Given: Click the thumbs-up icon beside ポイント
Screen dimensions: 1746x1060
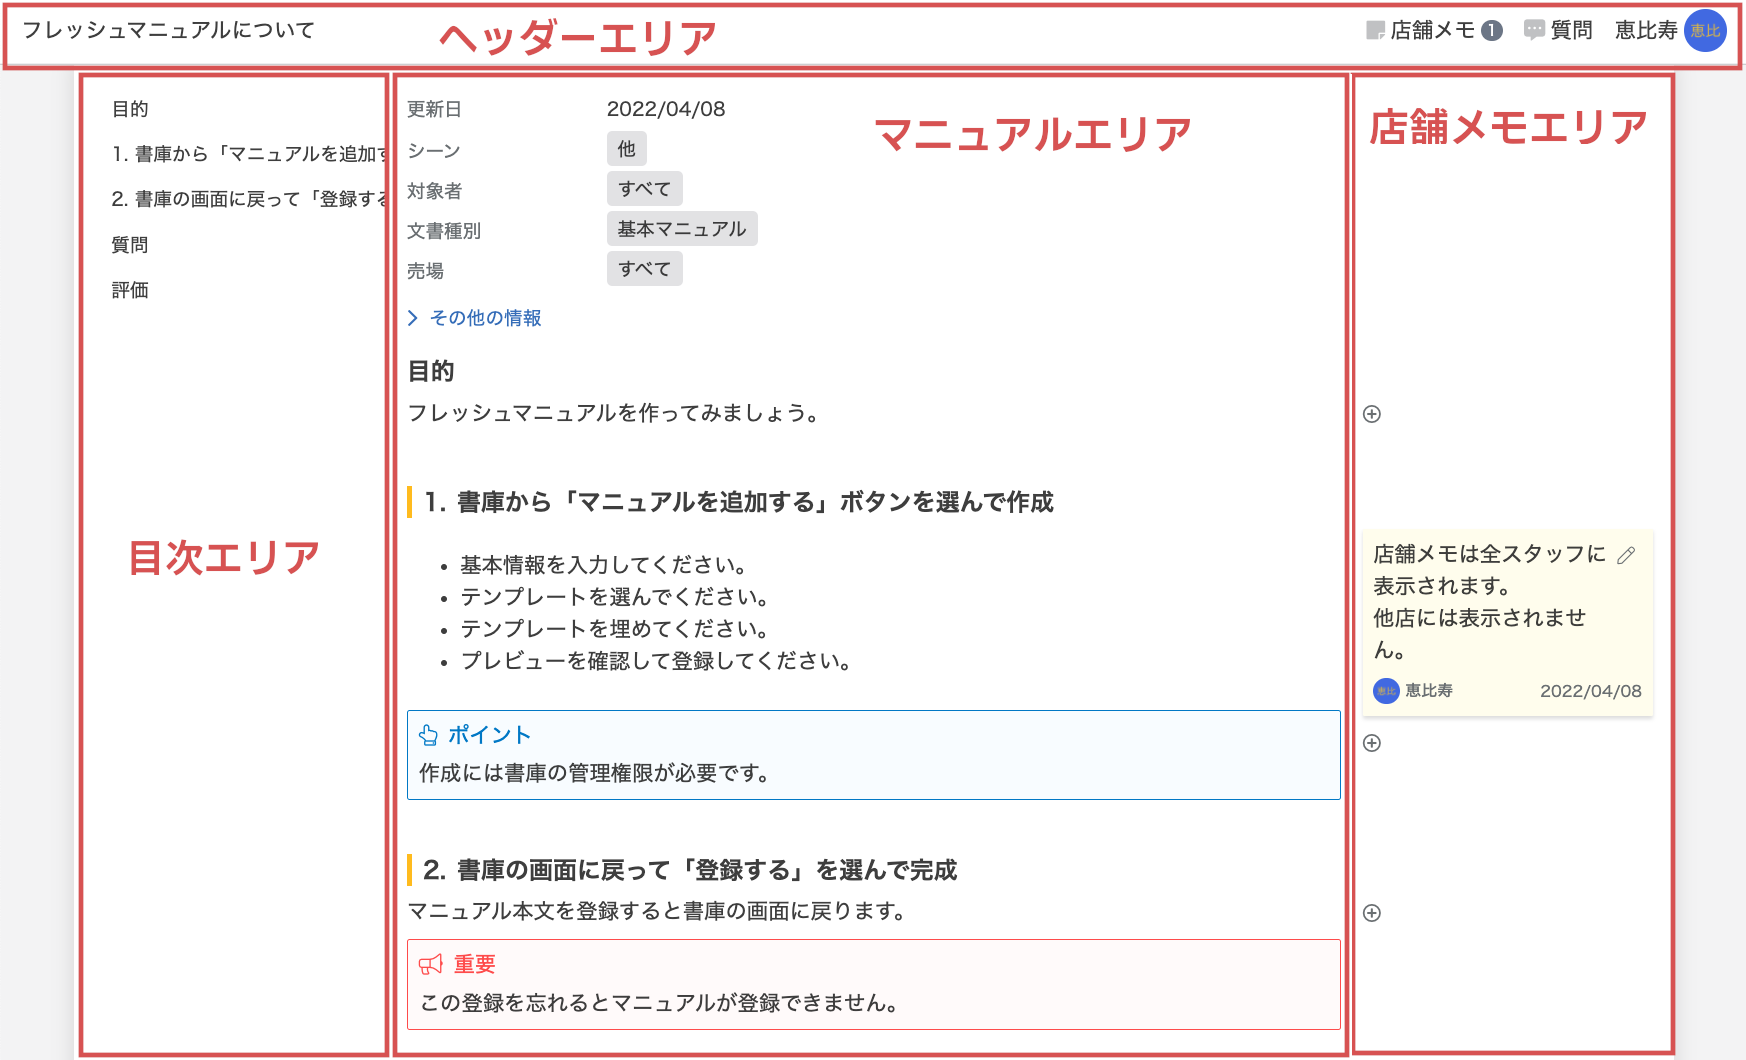Looking at the screenshot, I should [x=428, y=734].
